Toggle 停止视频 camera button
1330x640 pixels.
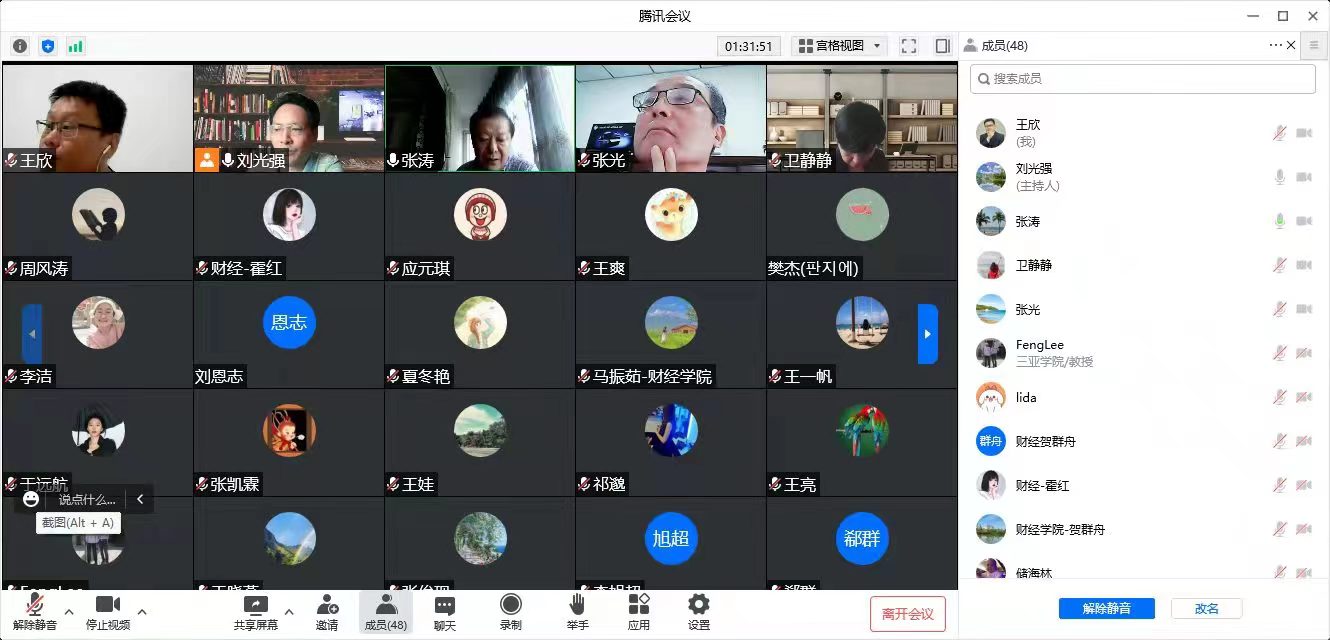coord(108,612)
